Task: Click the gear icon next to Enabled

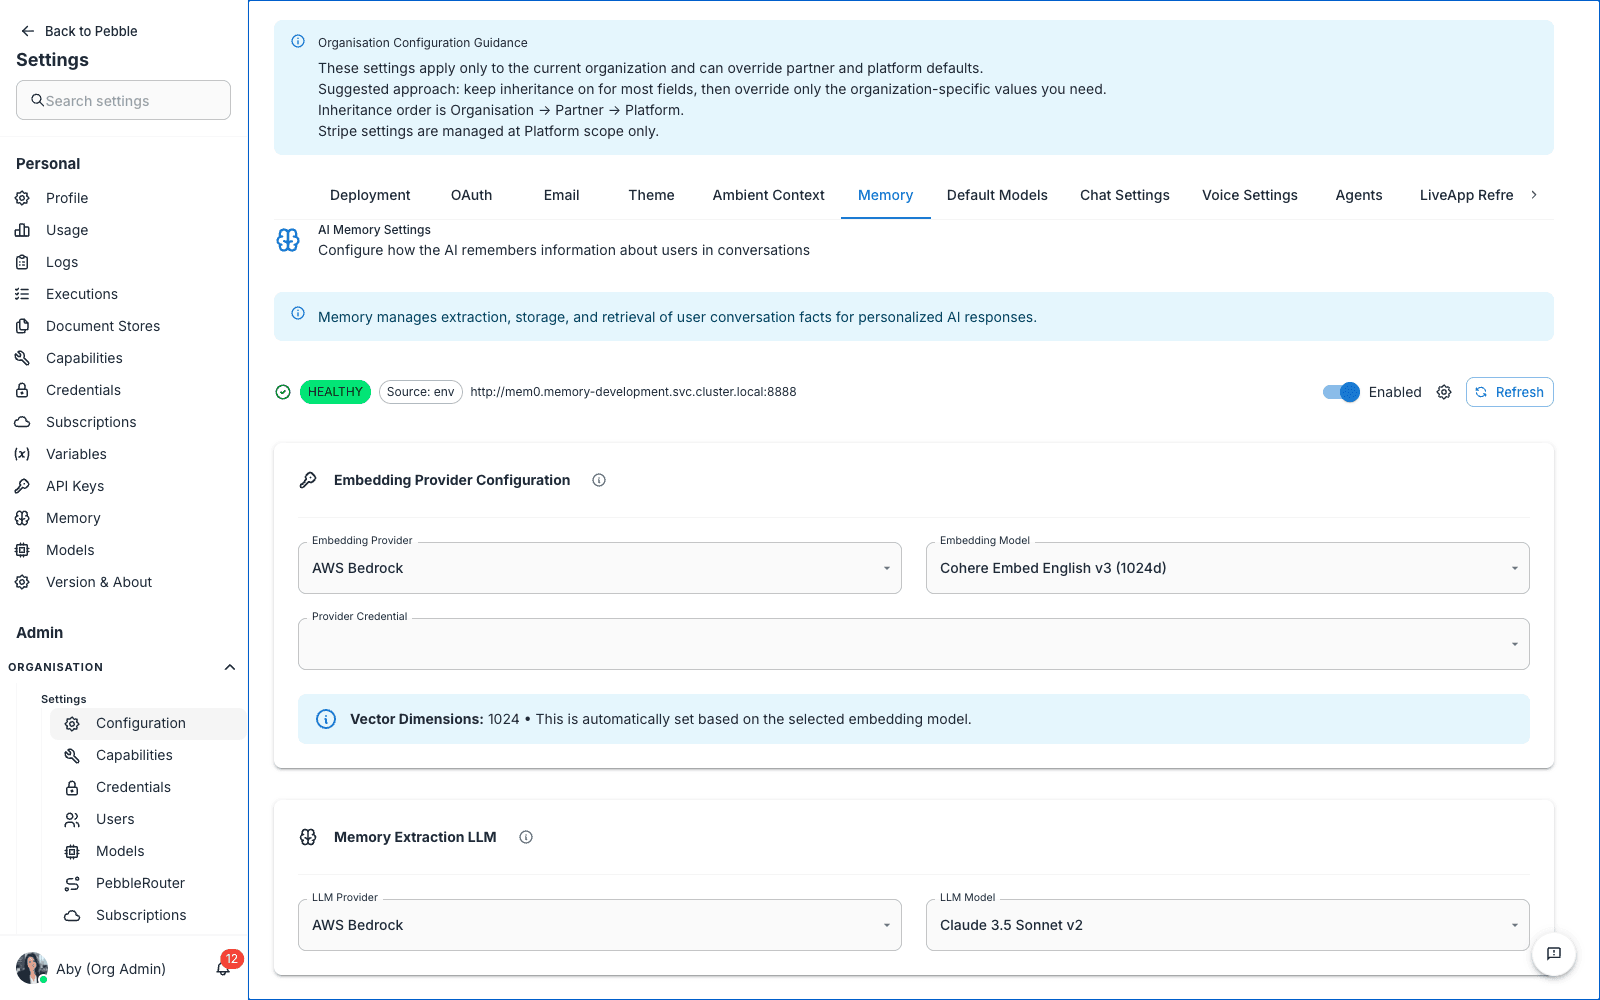Action: [1444, 392]
